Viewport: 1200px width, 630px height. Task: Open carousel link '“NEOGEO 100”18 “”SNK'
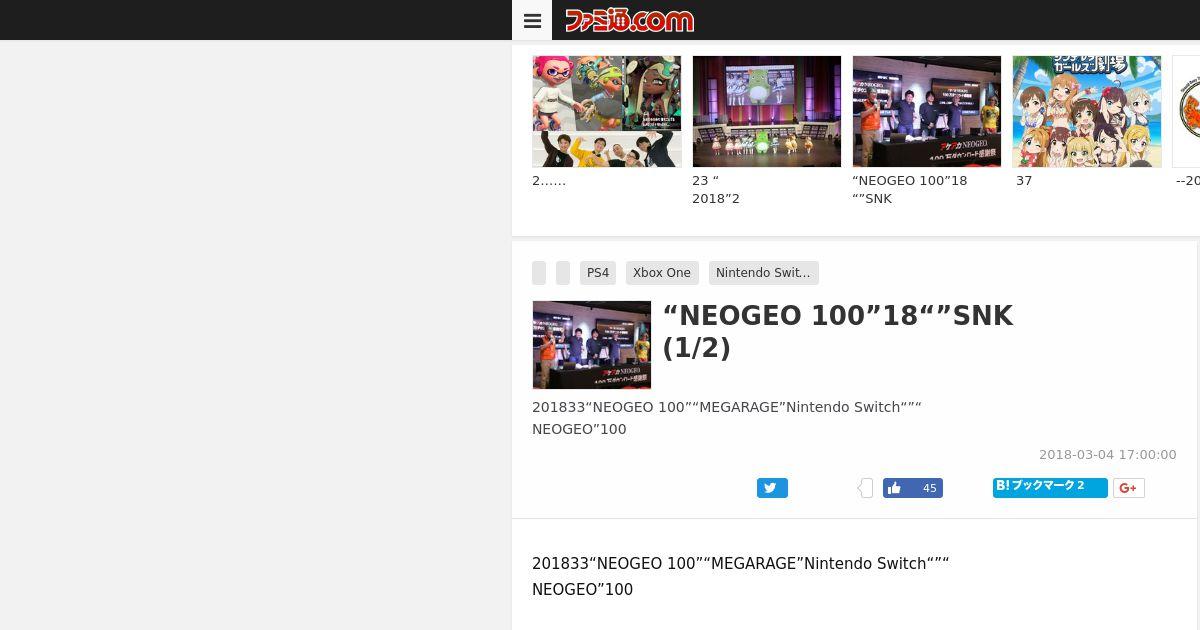coord(910,190)
